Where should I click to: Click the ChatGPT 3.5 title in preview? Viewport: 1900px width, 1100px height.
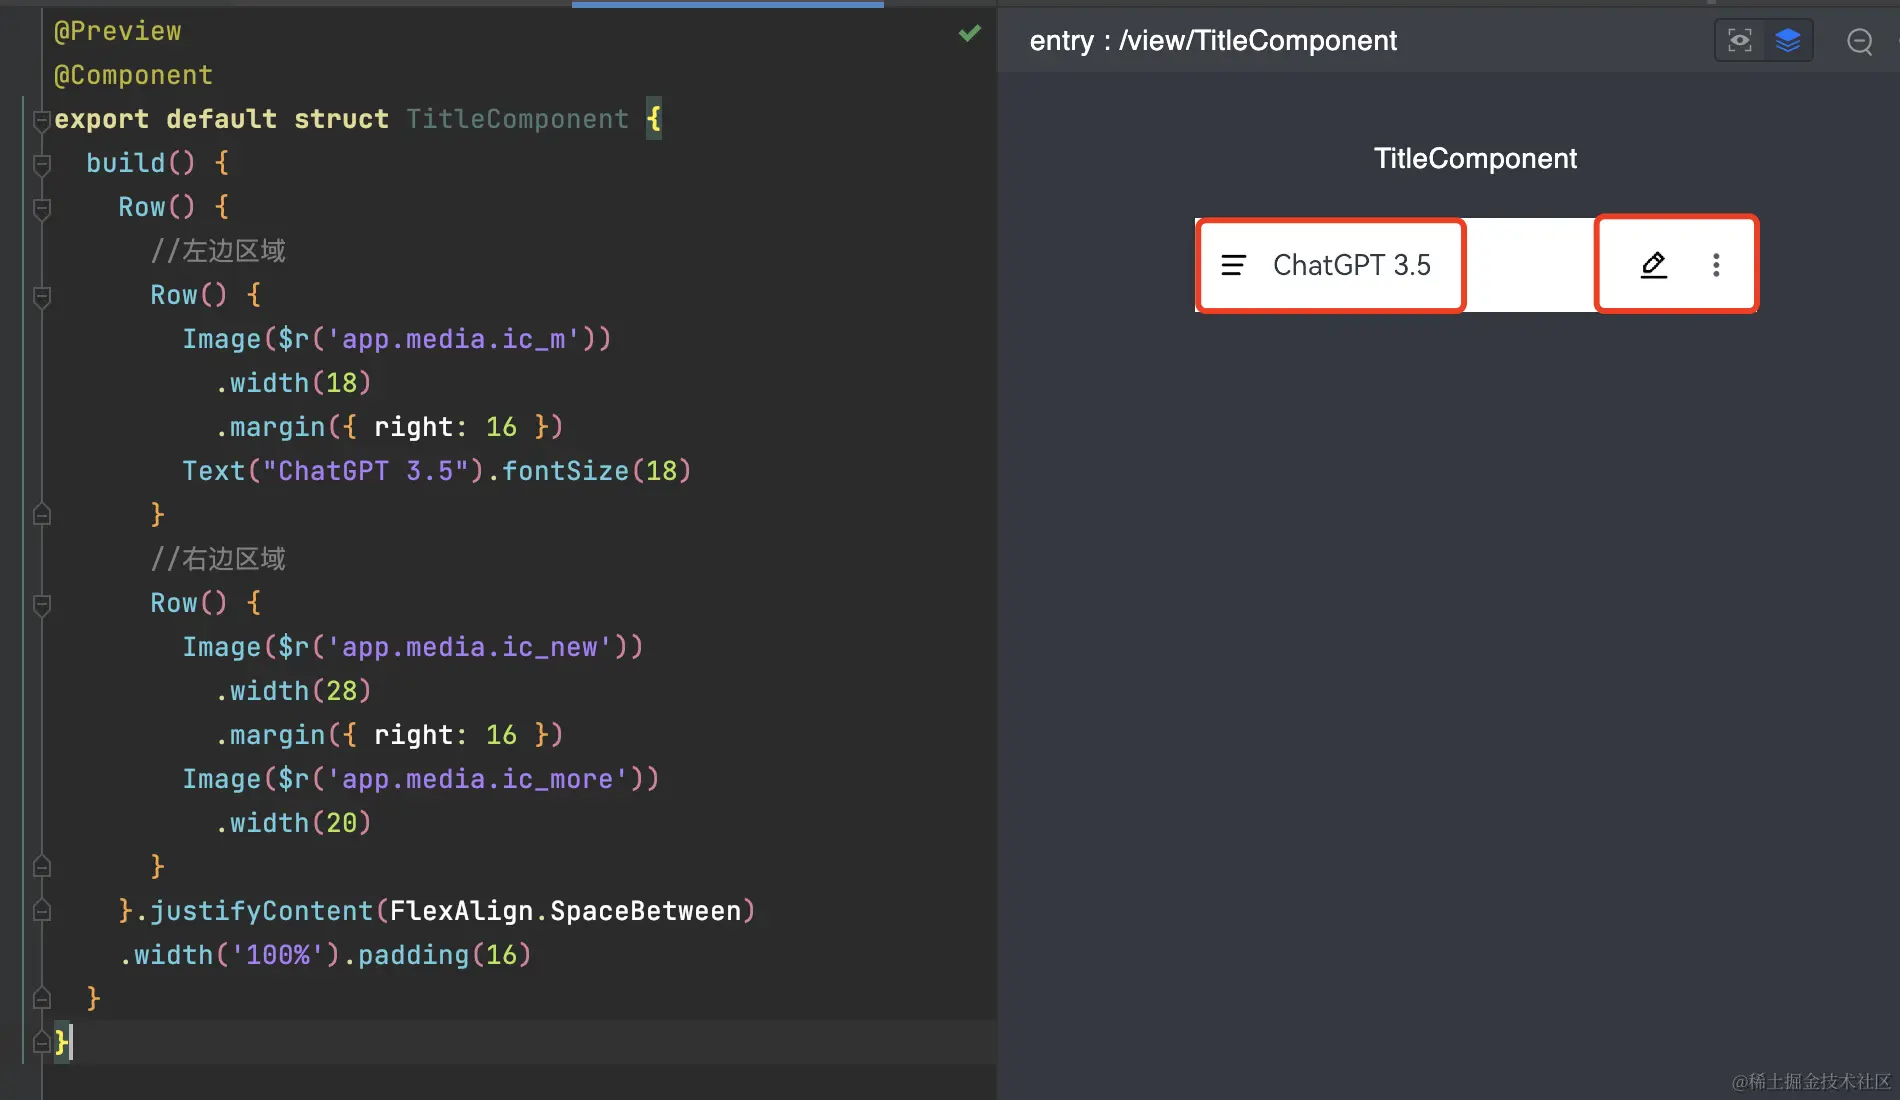coord(1352,265)
